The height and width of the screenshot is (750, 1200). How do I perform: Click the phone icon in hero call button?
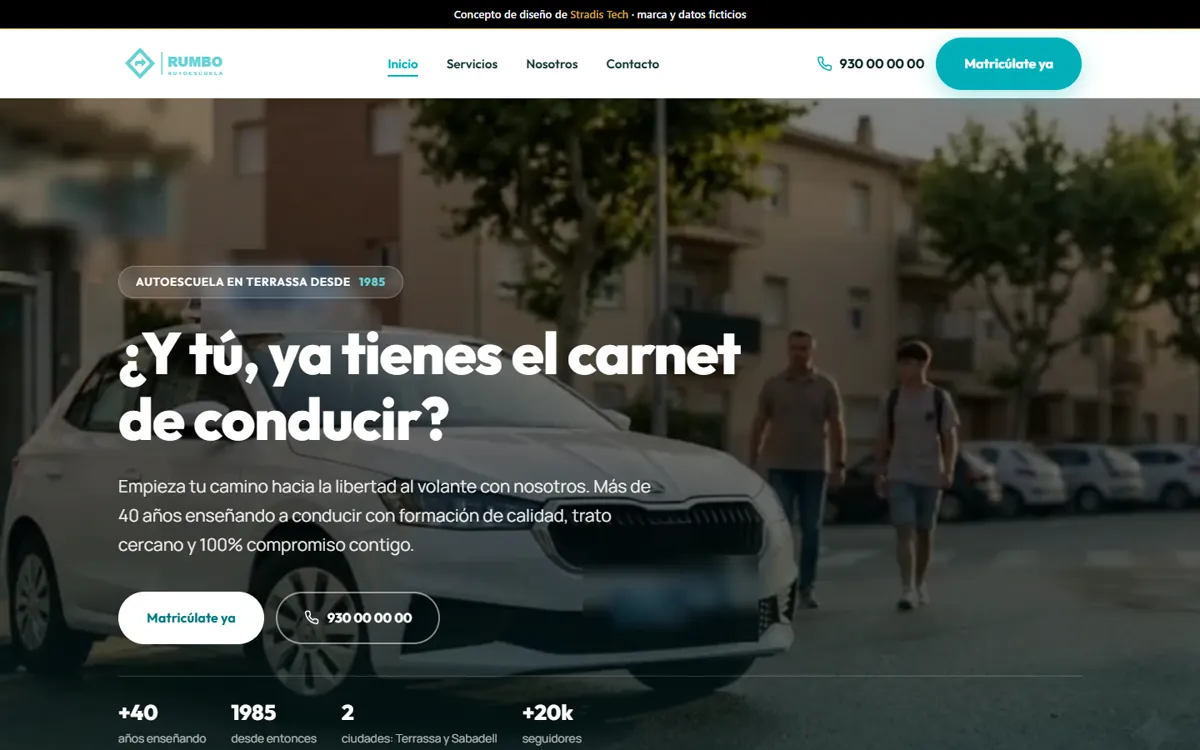pos(312,618)
